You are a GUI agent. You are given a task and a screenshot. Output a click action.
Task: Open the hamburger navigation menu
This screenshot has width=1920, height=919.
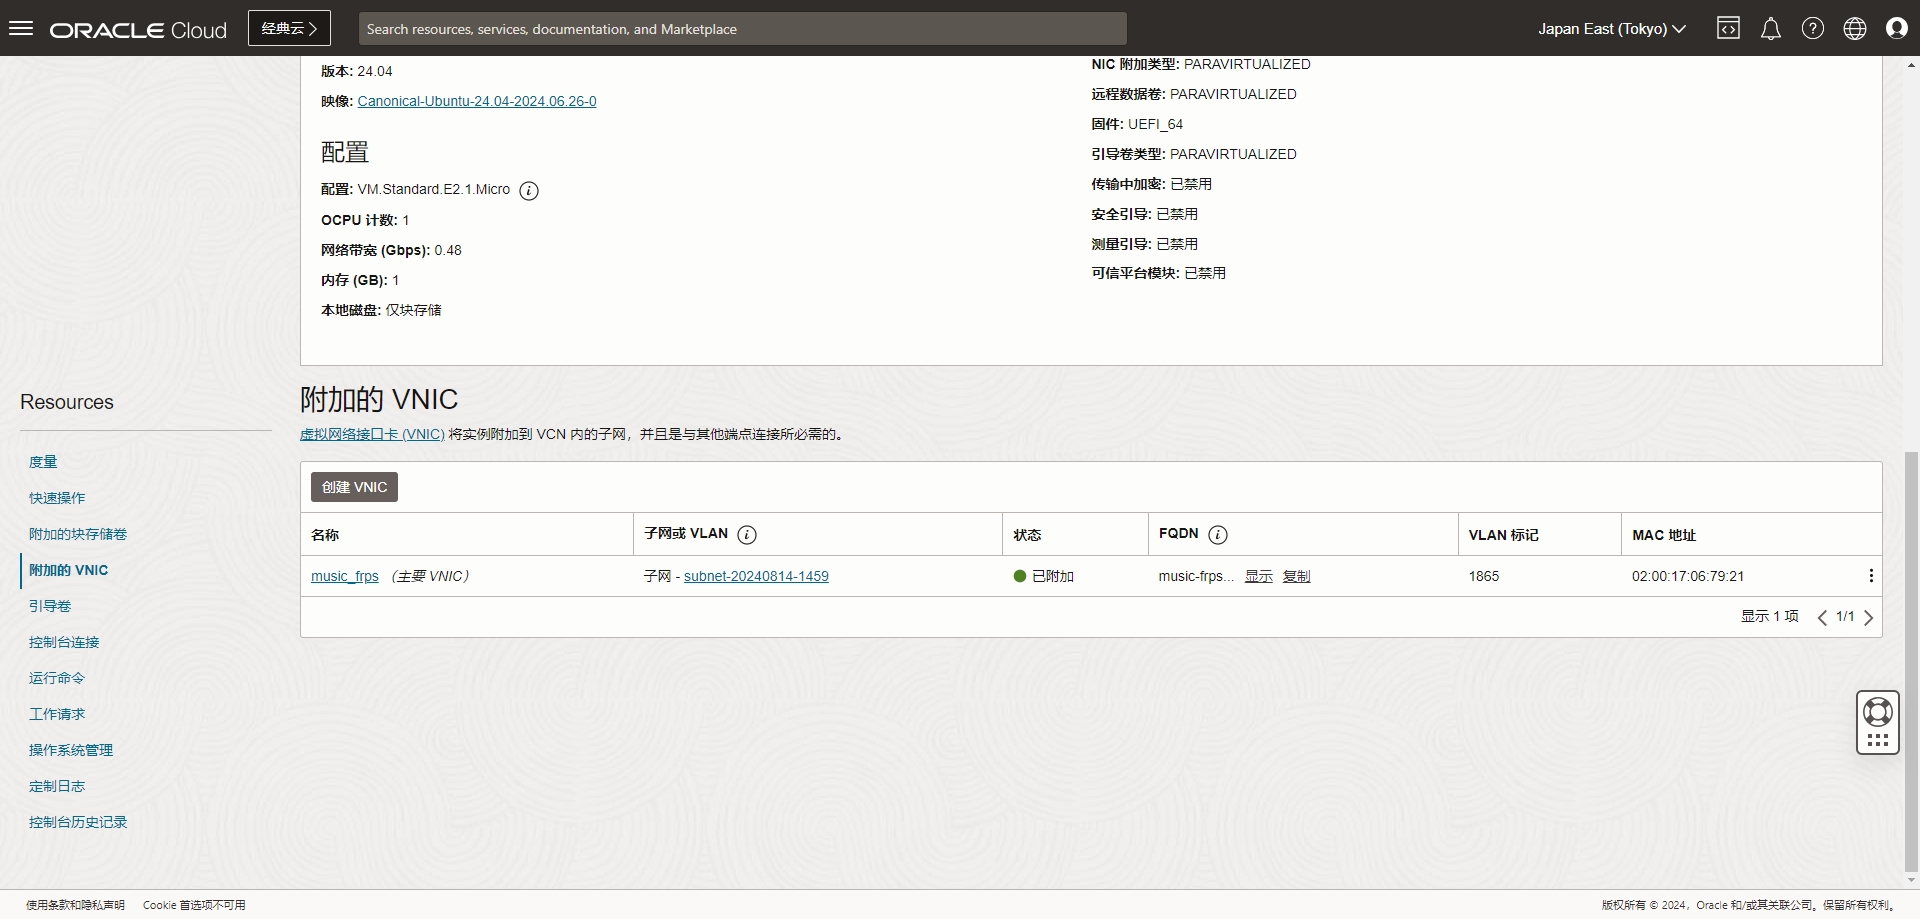pyautogui.click(x=21, y=28)
